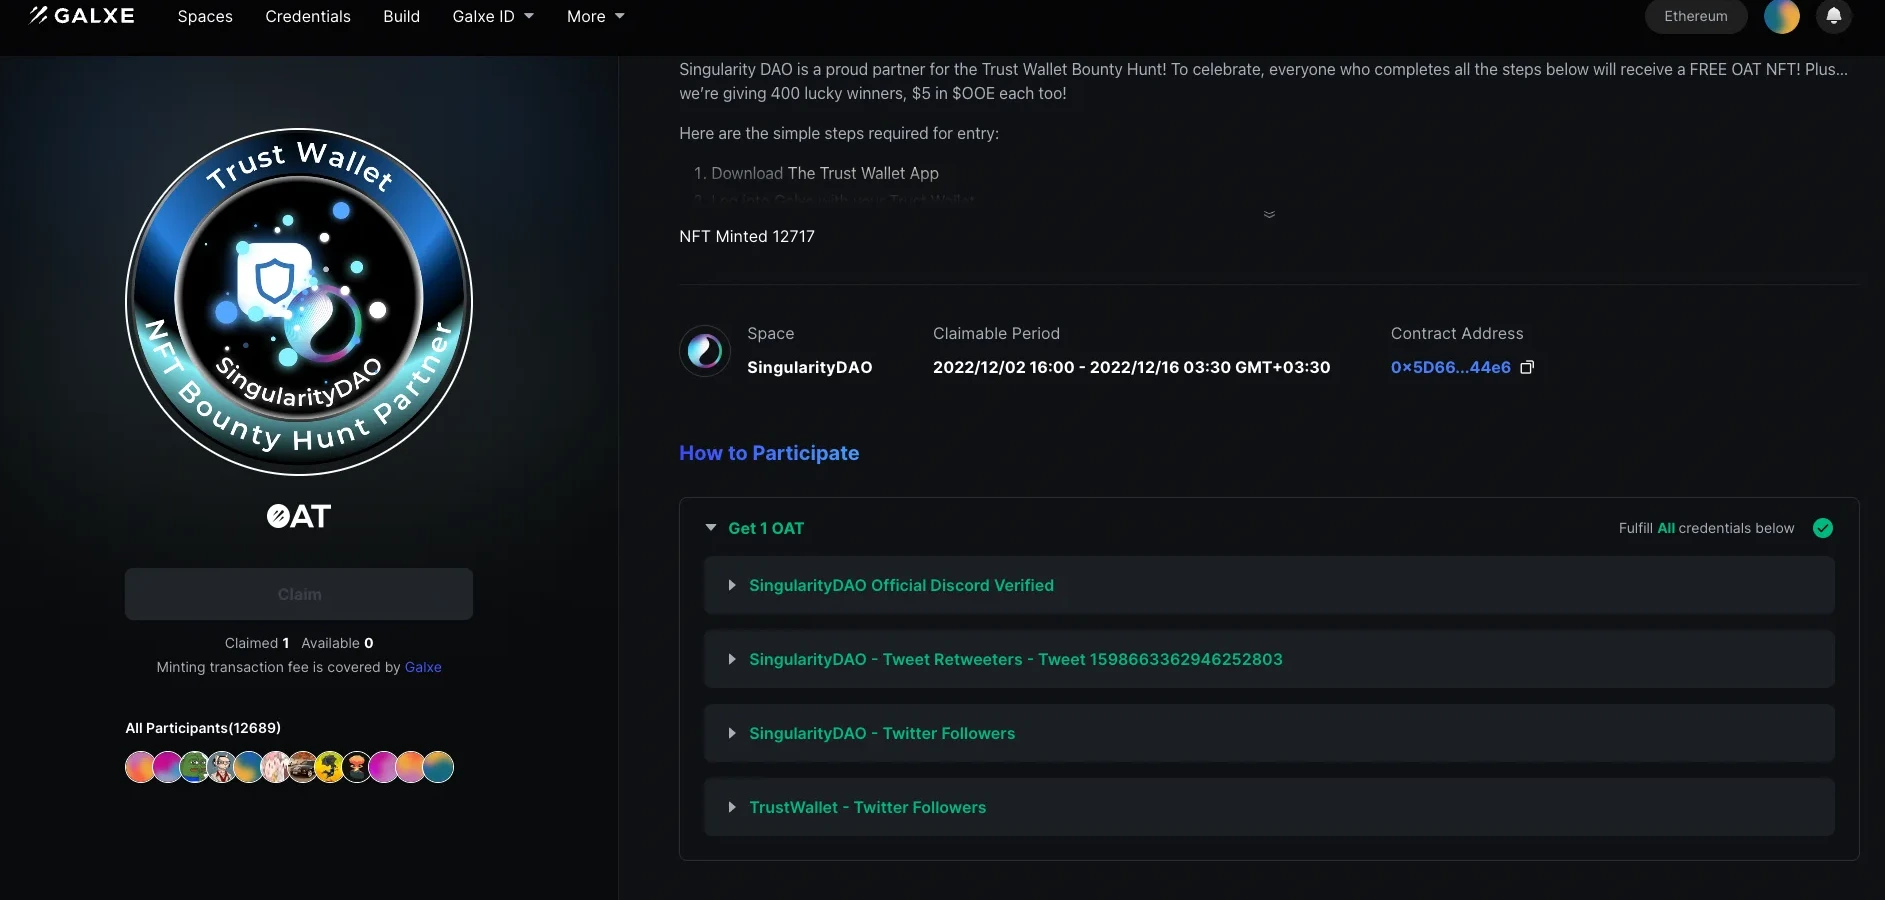Click the Claimed 1 counter text
Viewport: 1885px width, 900px height.
tap(257, 643)
